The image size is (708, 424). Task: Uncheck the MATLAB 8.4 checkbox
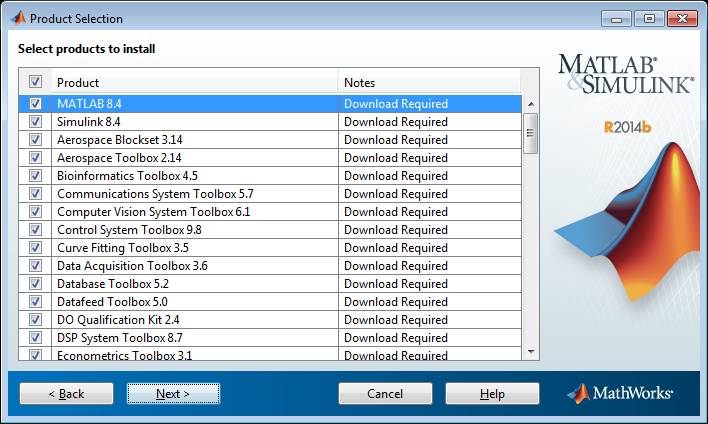(x=36, y=104)
